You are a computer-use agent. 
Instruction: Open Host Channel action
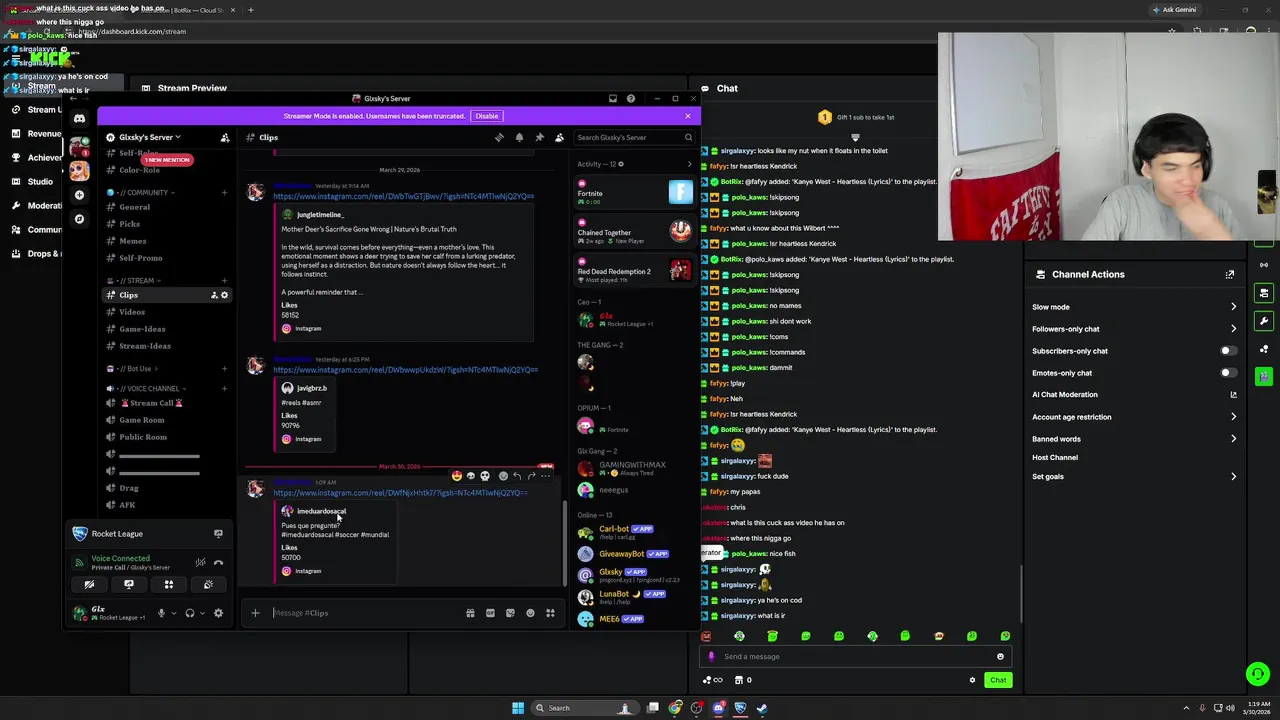tap(1055, 458)
